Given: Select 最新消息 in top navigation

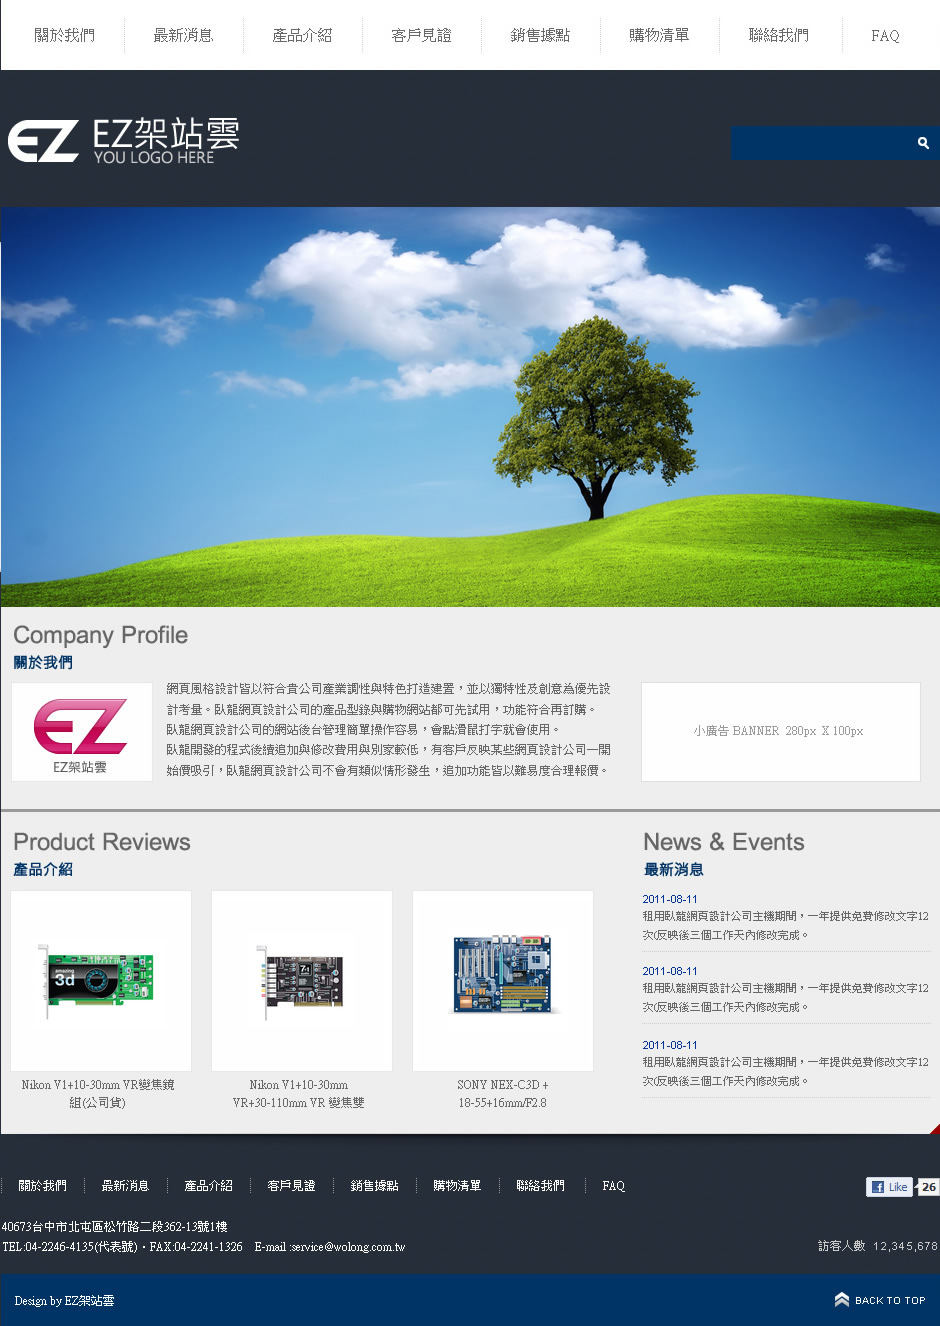Looking at the screenshot, I should click(x=183, y=35).
